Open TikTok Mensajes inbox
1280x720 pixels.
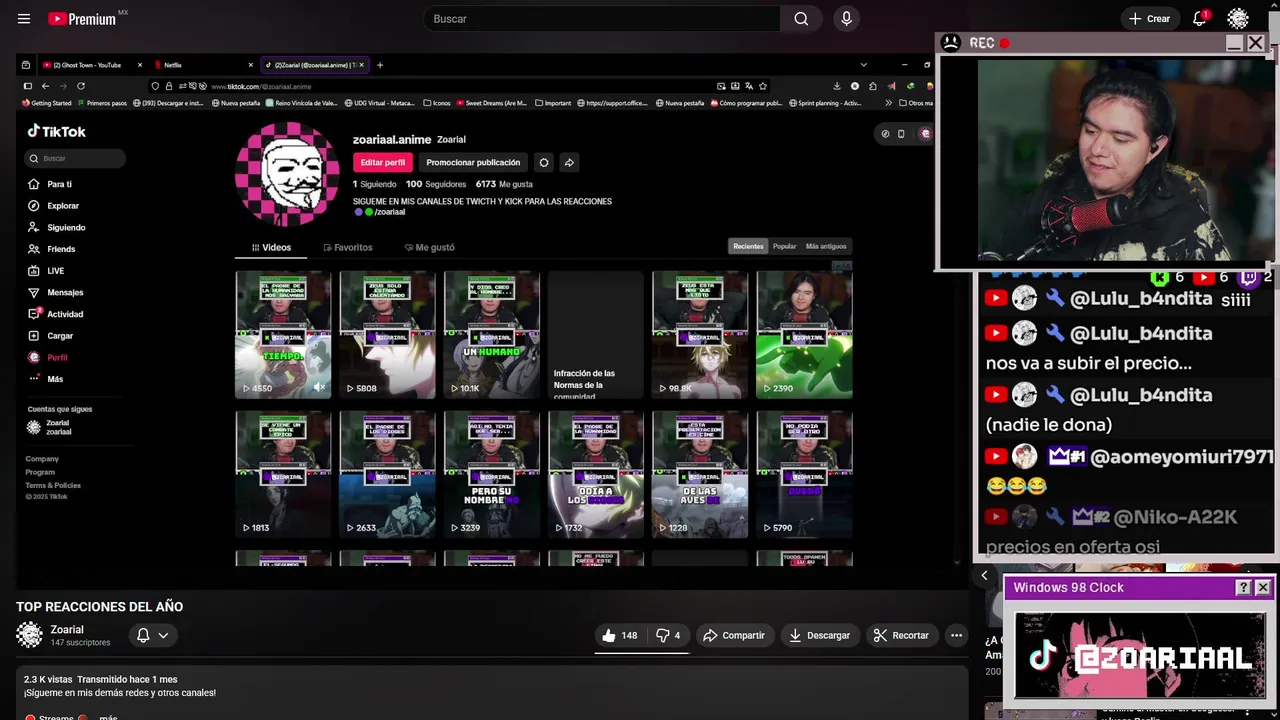click(x=65, y=293)
